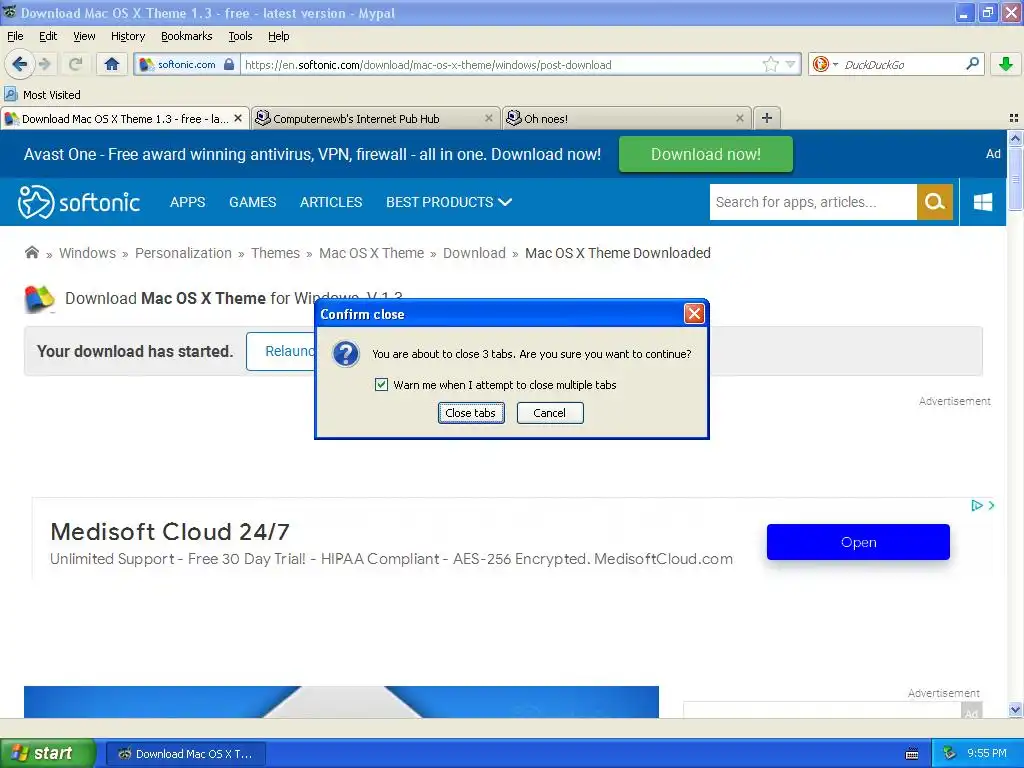The image size is (1024, 768).
Task: Open the ARTICLES navigation link
Action: (x=330, y=202)
